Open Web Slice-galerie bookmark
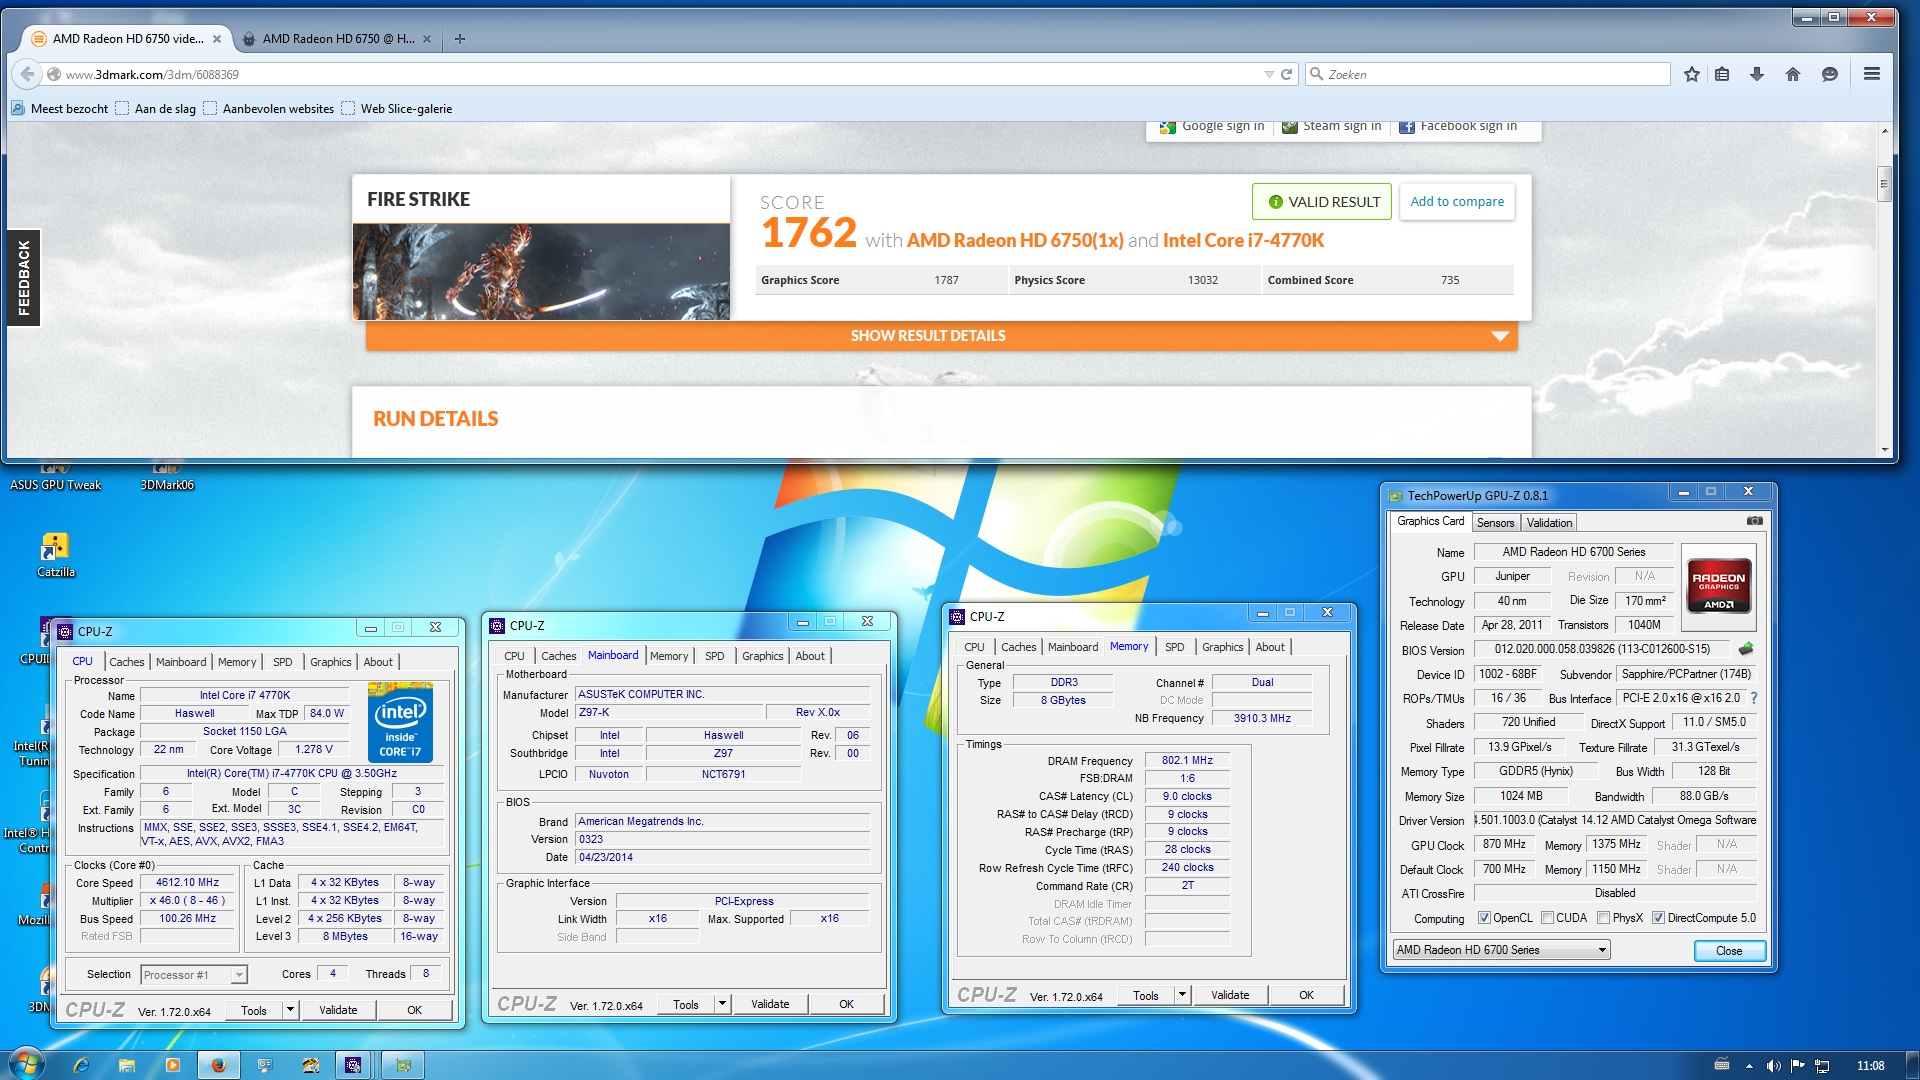This screenshot has height=1080, width=1920. (397, 109)
